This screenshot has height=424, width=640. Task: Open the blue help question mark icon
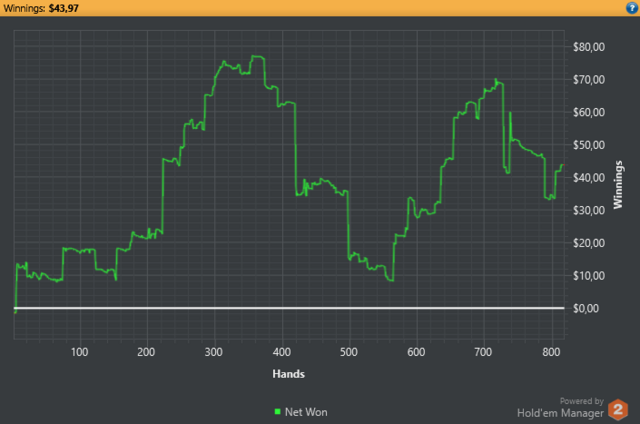pyautogui.click(x=632, y=8)
